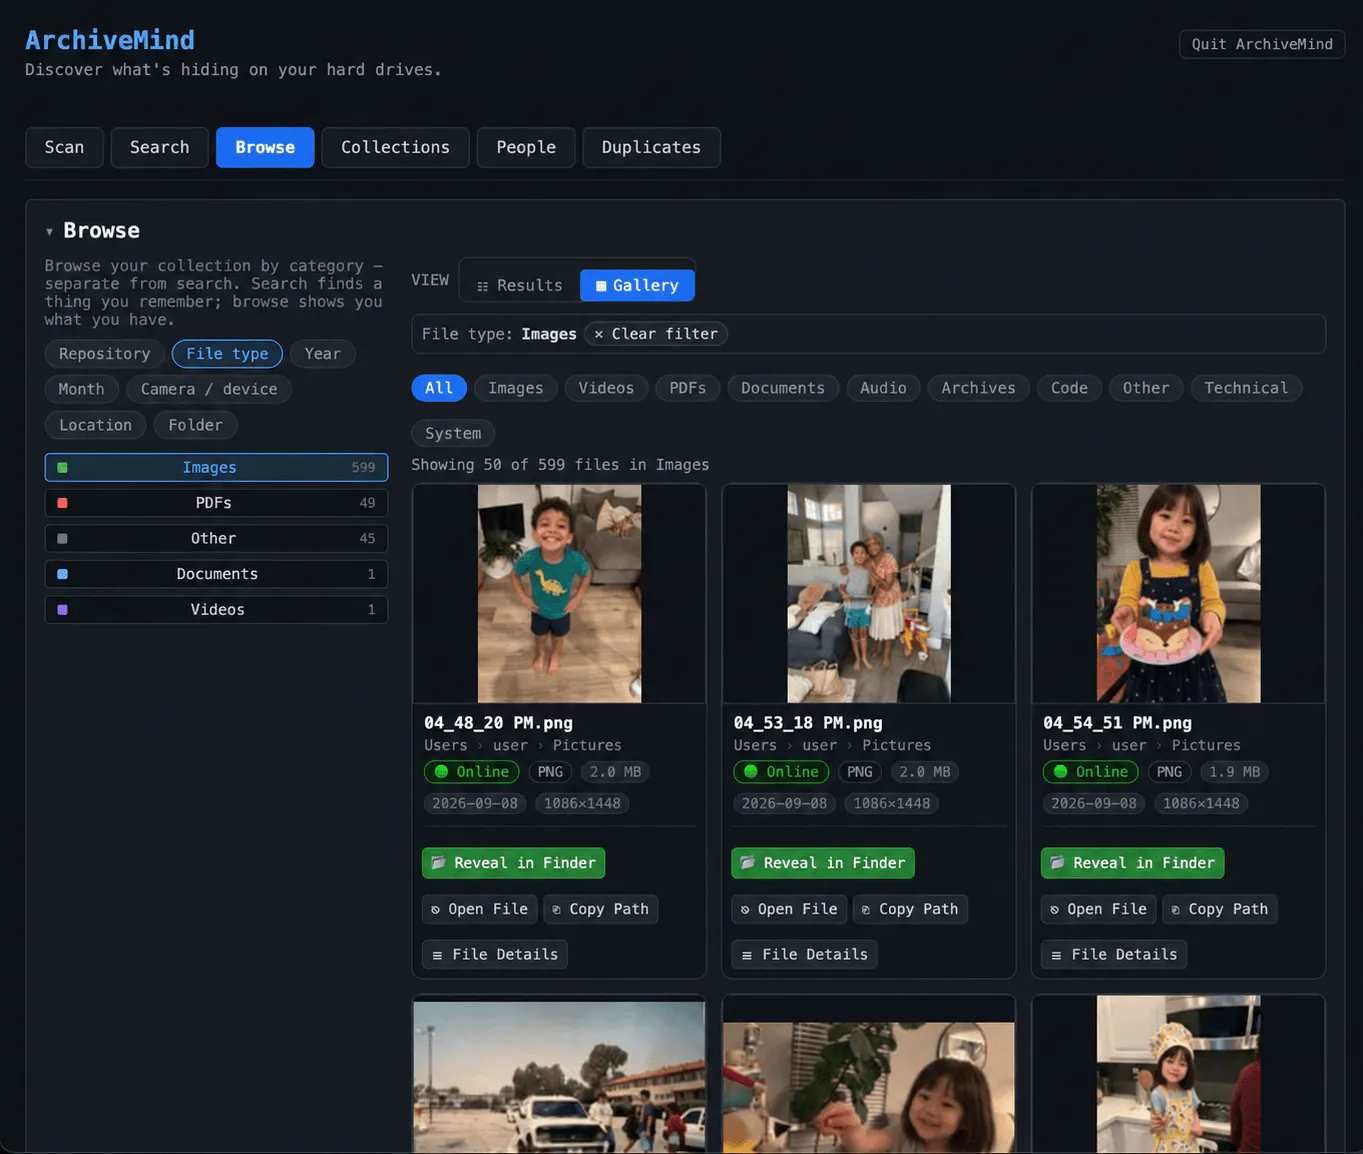The height and width of the screenshot is (1154, 1363).
Task: Collapse the Browse section triangle
Action: (49, 232)
